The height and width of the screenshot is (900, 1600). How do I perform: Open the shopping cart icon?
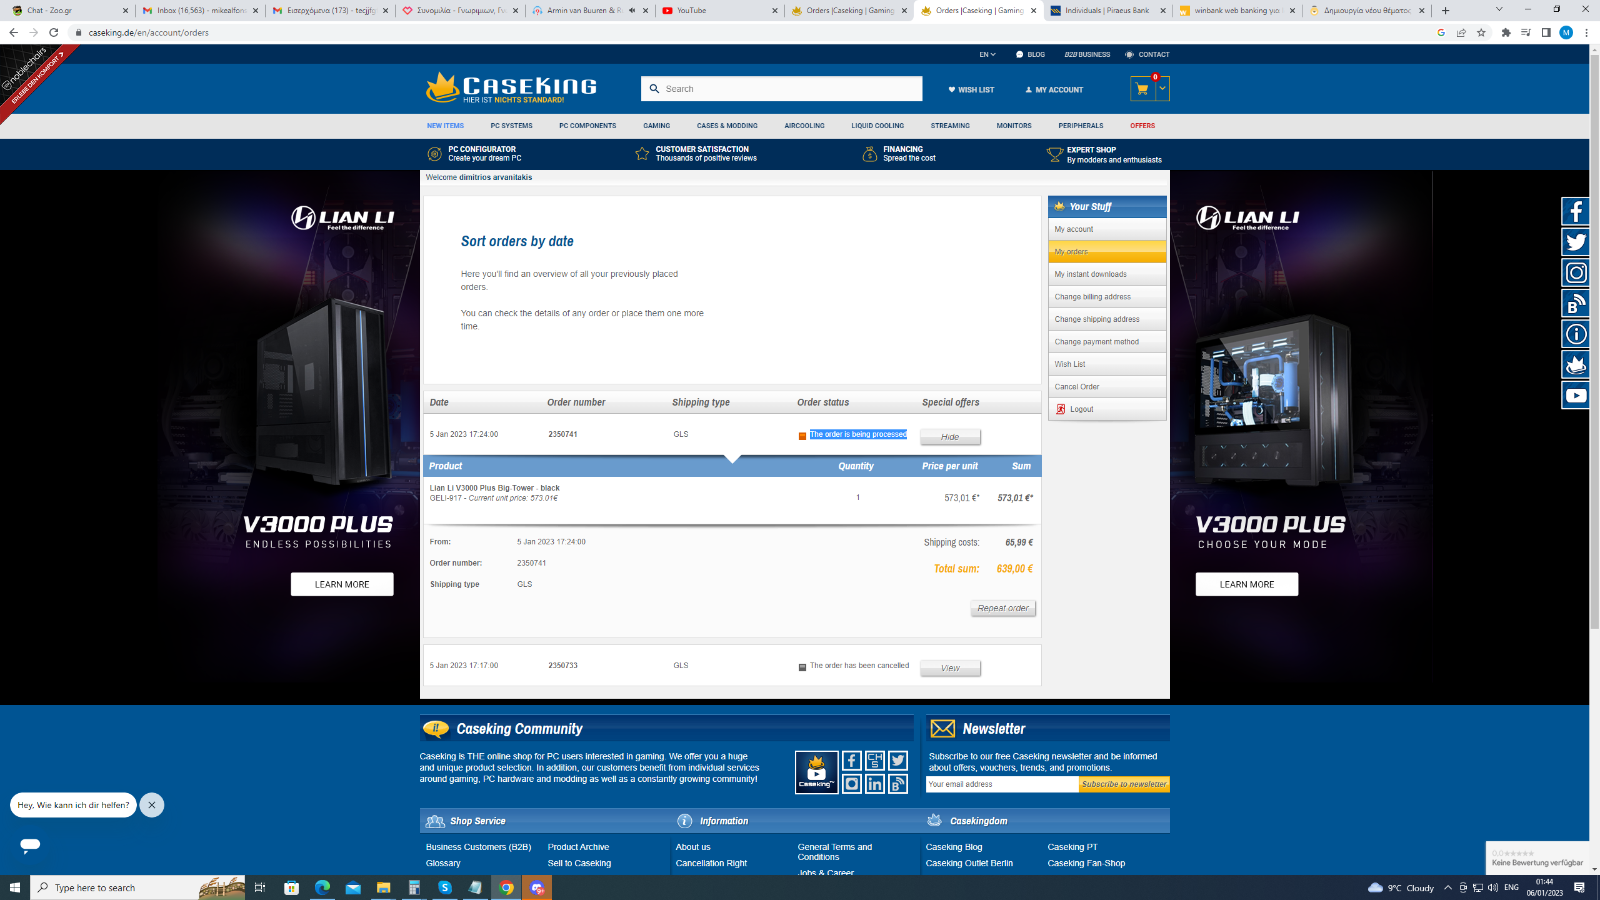[x=1142, y=89]
